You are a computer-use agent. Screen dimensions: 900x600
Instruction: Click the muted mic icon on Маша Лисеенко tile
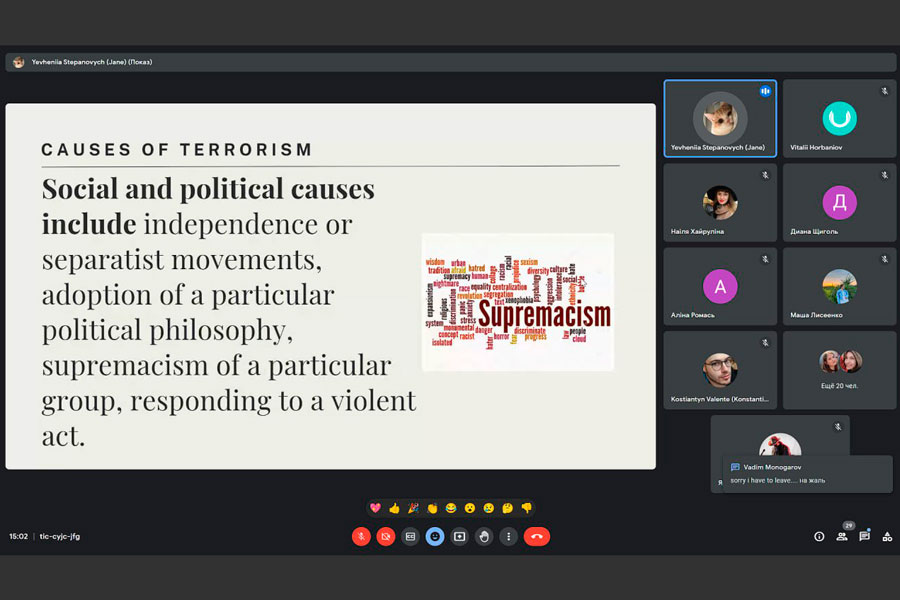(x=885, y=259)
